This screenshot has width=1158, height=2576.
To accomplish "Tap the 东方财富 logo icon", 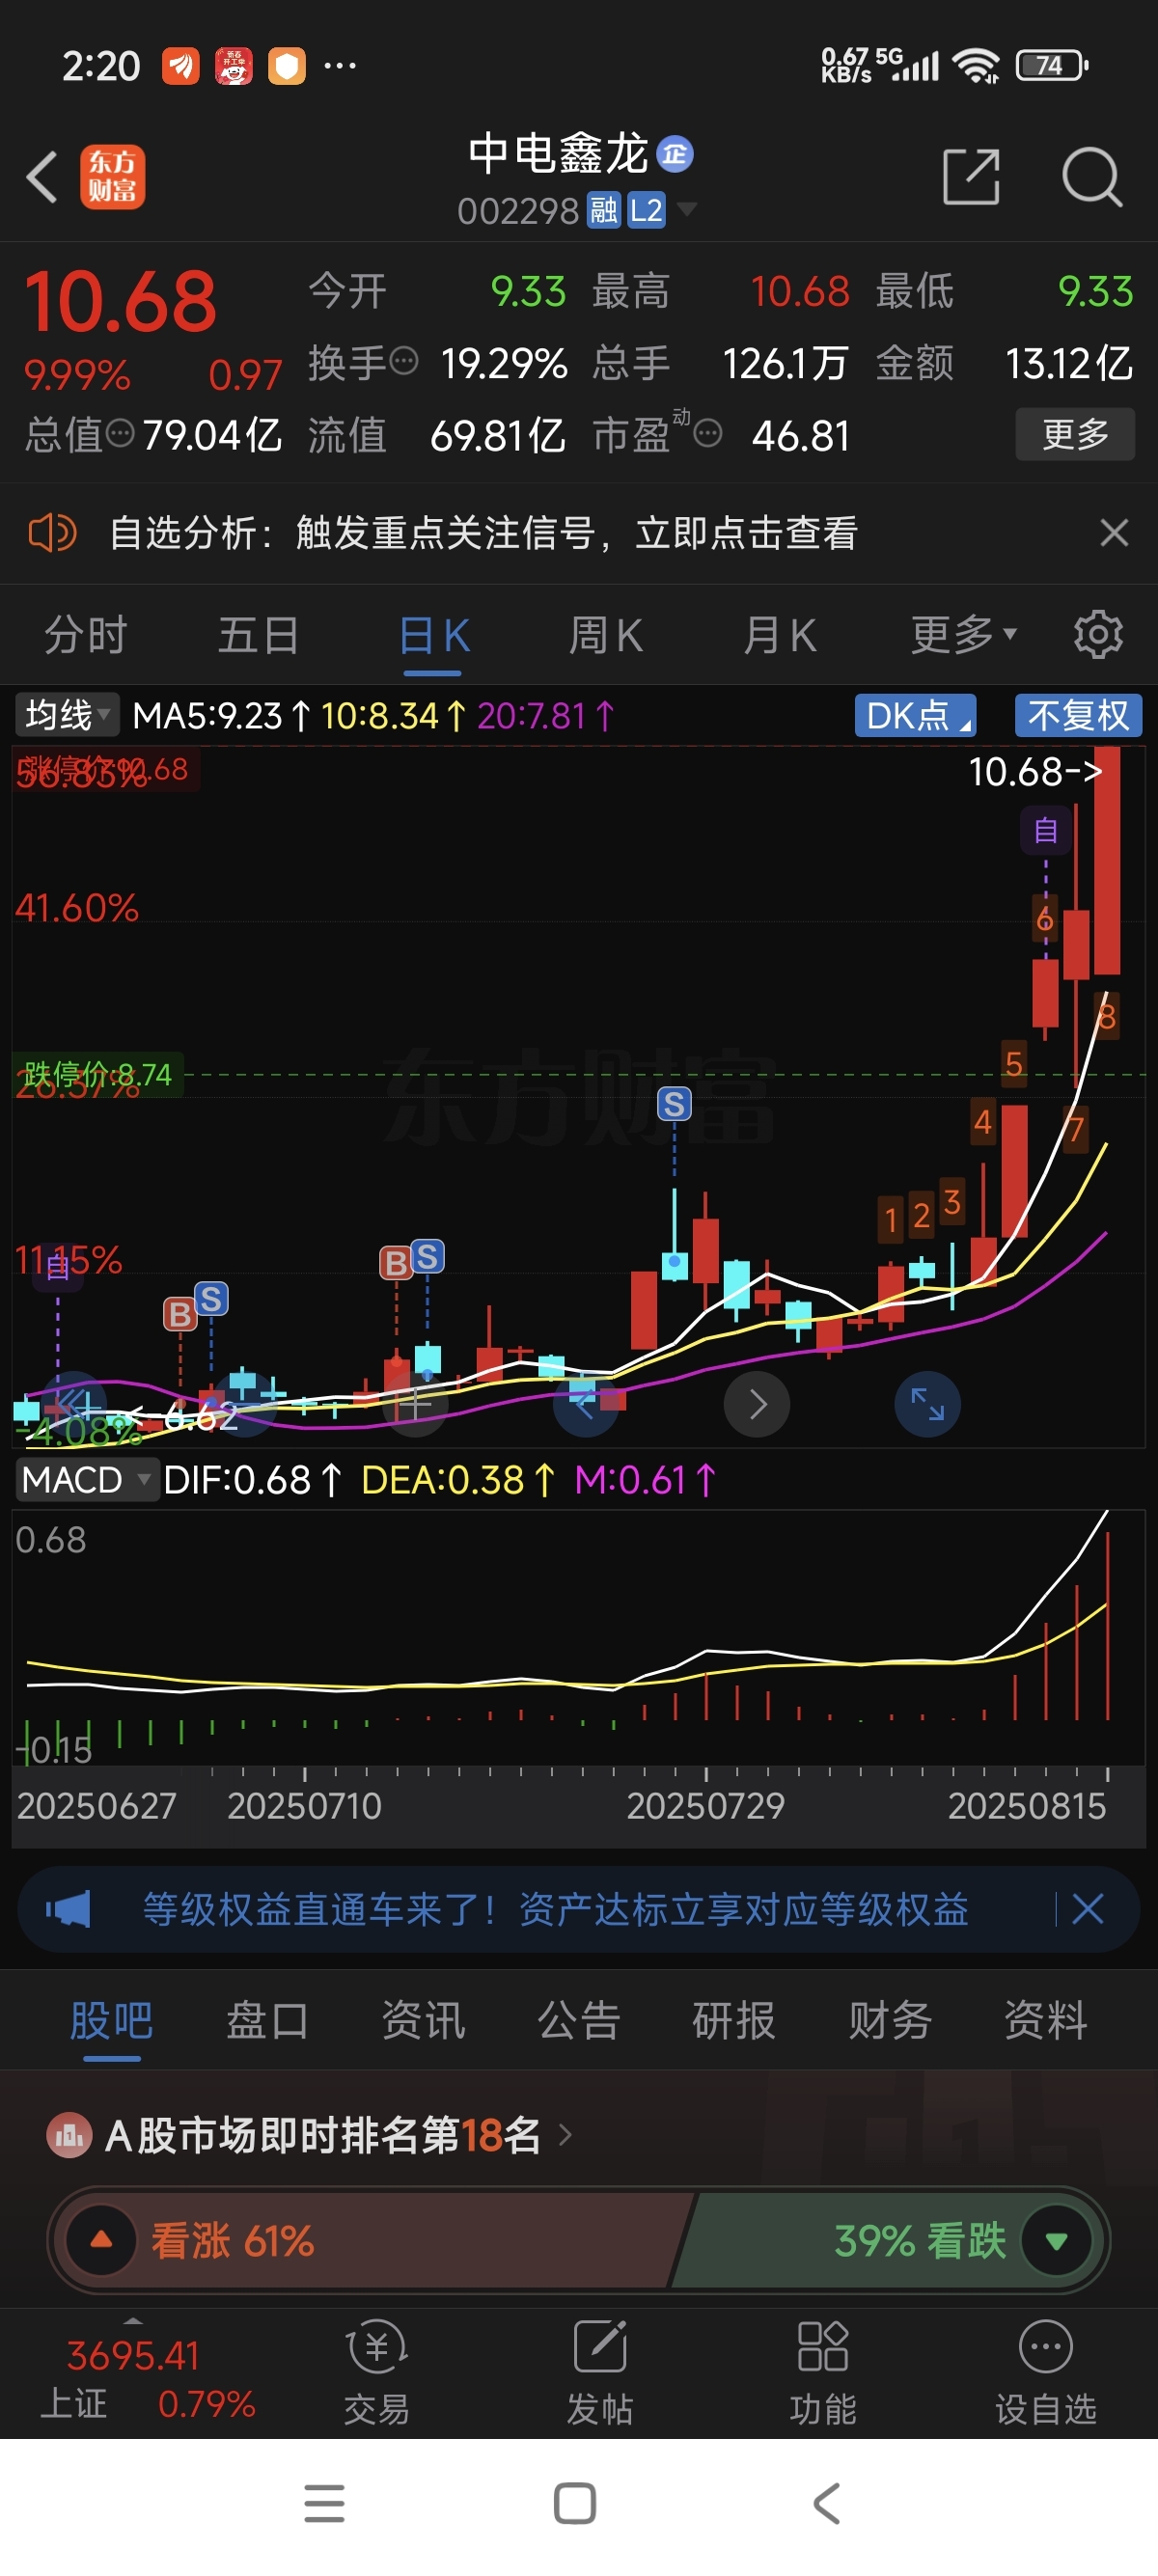I will point(112,177).
